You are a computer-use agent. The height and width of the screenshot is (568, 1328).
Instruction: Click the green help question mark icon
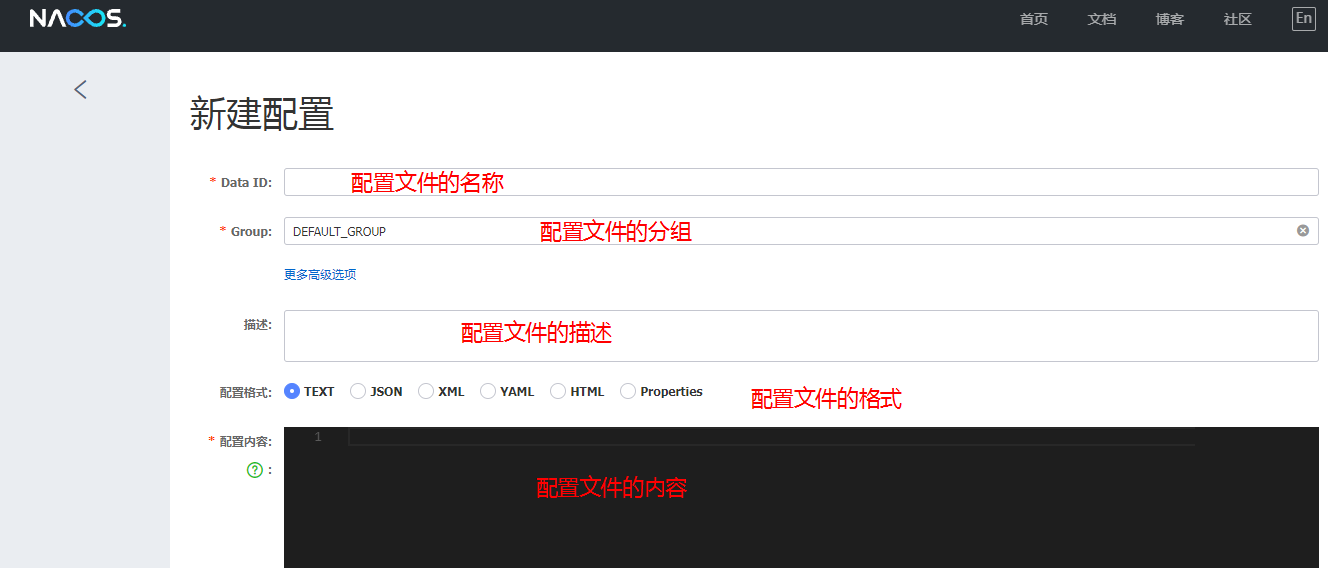254,470
